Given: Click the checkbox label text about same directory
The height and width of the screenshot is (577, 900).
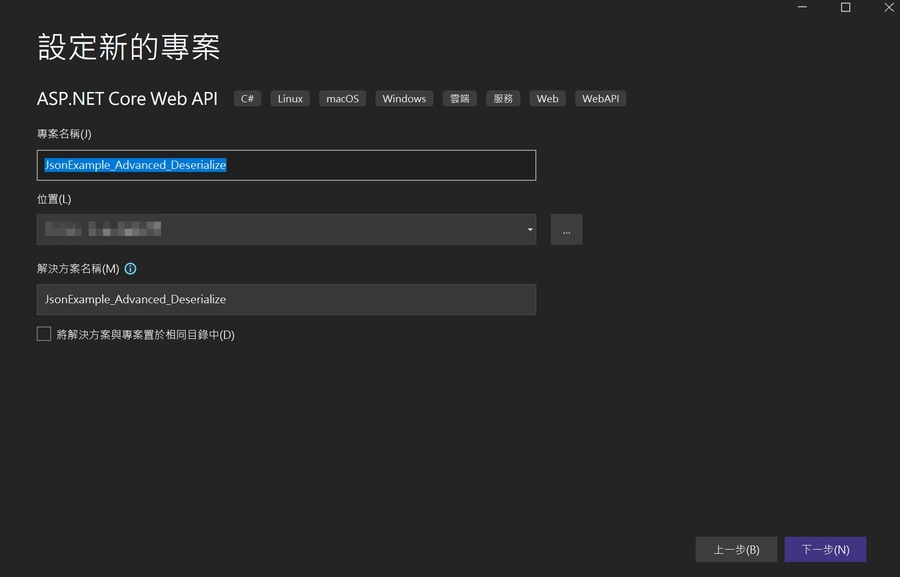Looking at the screenshot, I should pos(145,335).
